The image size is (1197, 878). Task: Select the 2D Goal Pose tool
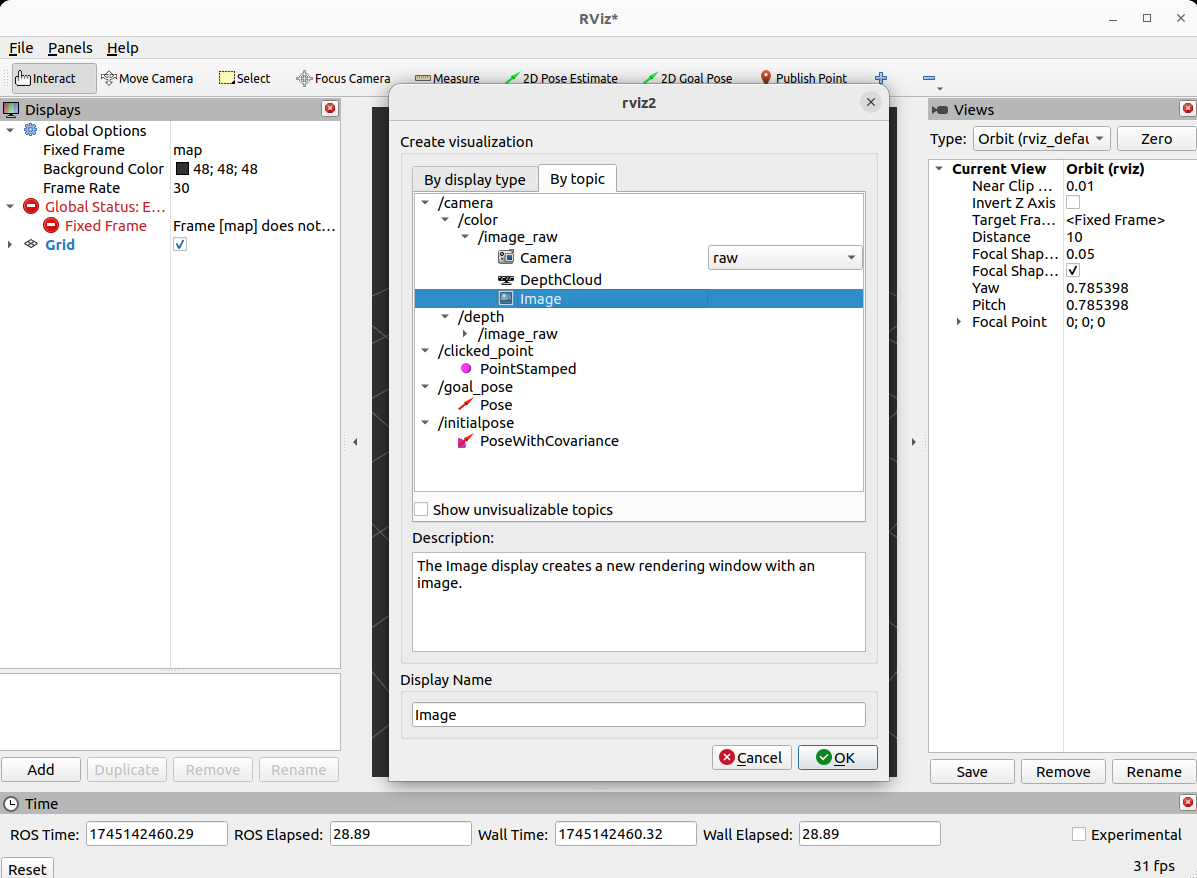[x=688, y=78]
